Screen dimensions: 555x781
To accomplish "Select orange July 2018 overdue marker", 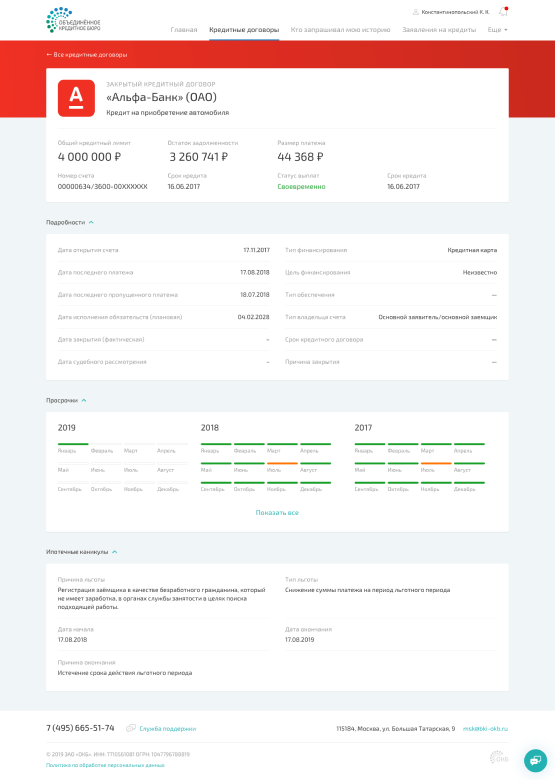I will (282, 464).
